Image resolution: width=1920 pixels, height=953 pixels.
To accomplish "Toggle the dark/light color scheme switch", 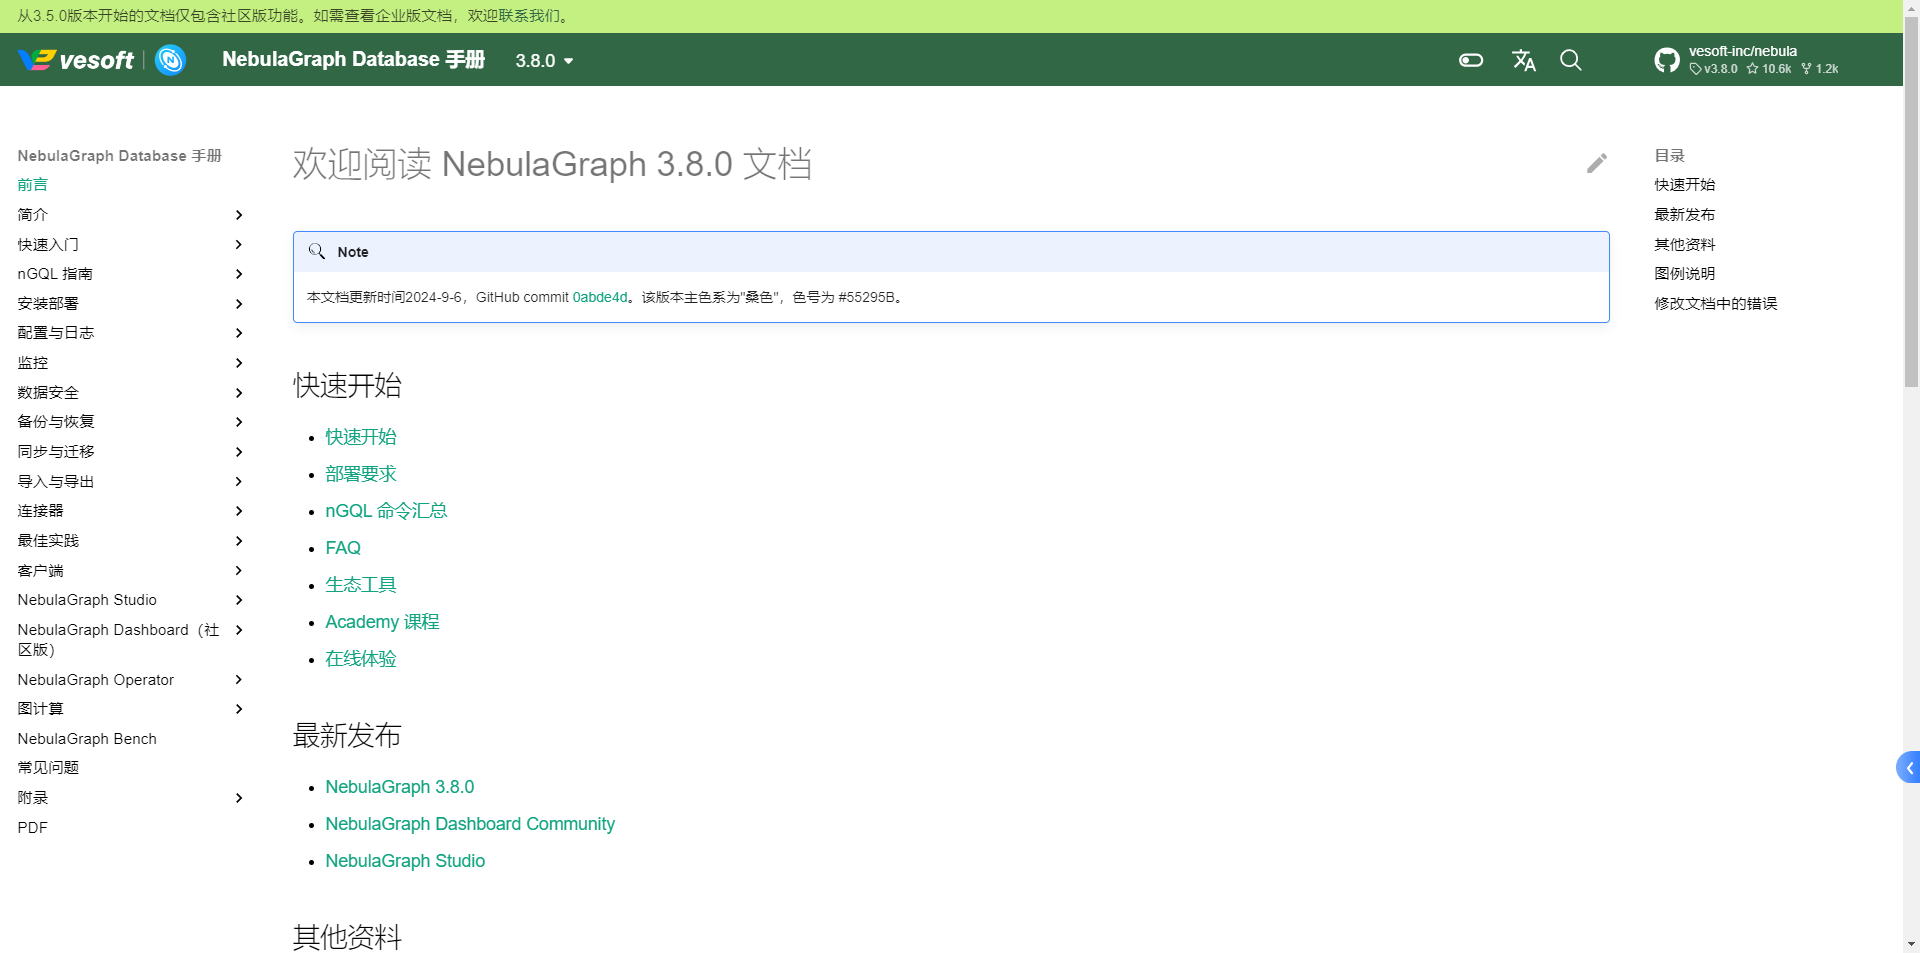I will point(1471,60).
